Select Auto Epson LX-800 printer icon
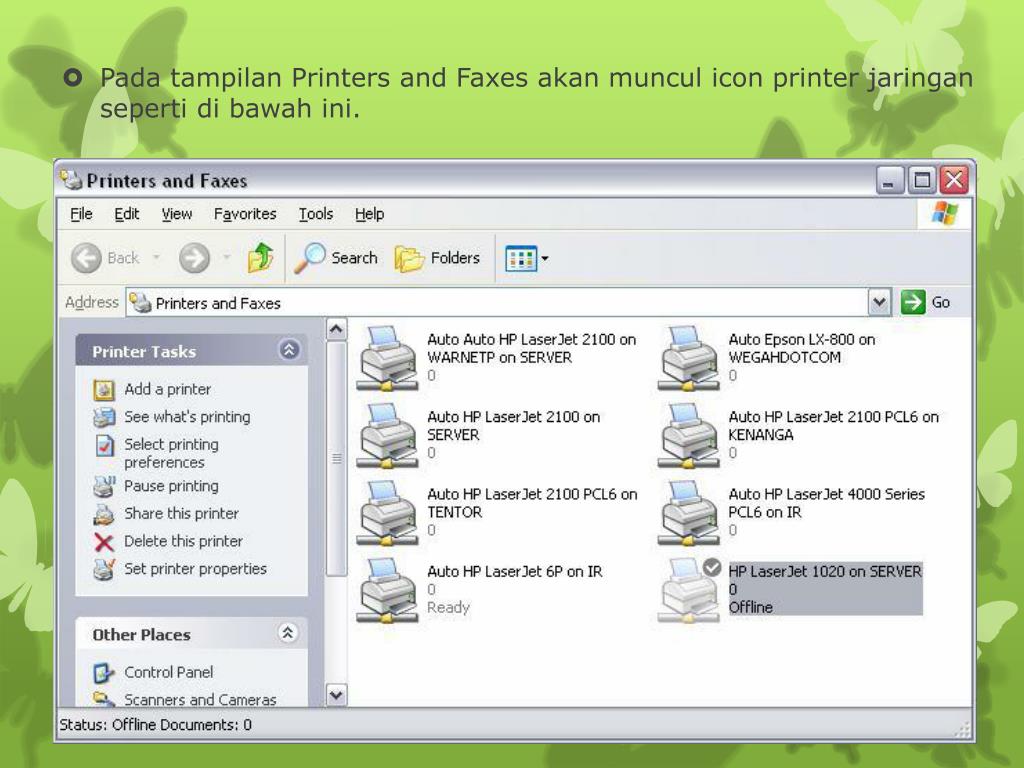The height and width of the screenshot is (768, 1024). [688, 358]
